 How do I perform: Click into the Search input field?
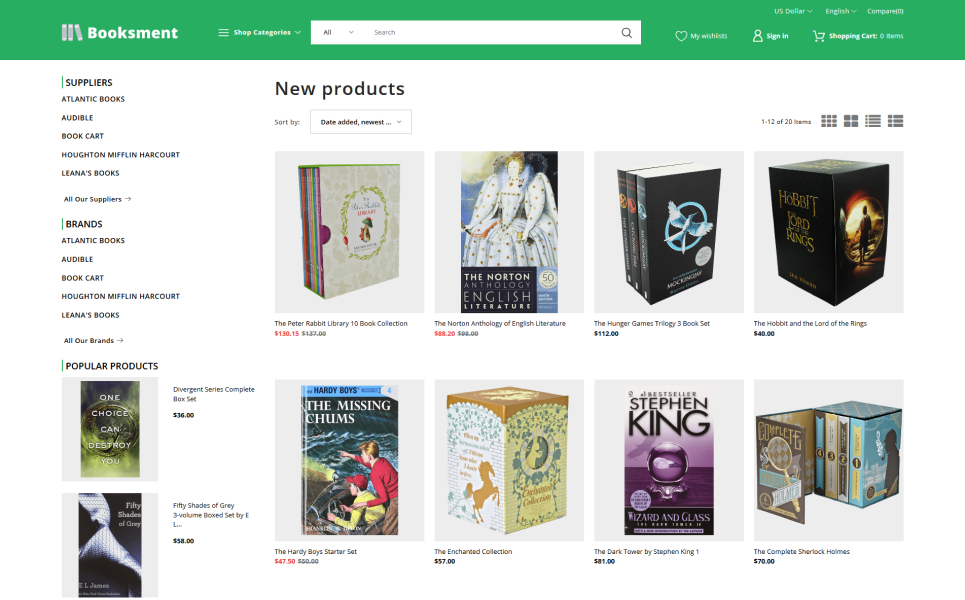click(x=490, y=33)
